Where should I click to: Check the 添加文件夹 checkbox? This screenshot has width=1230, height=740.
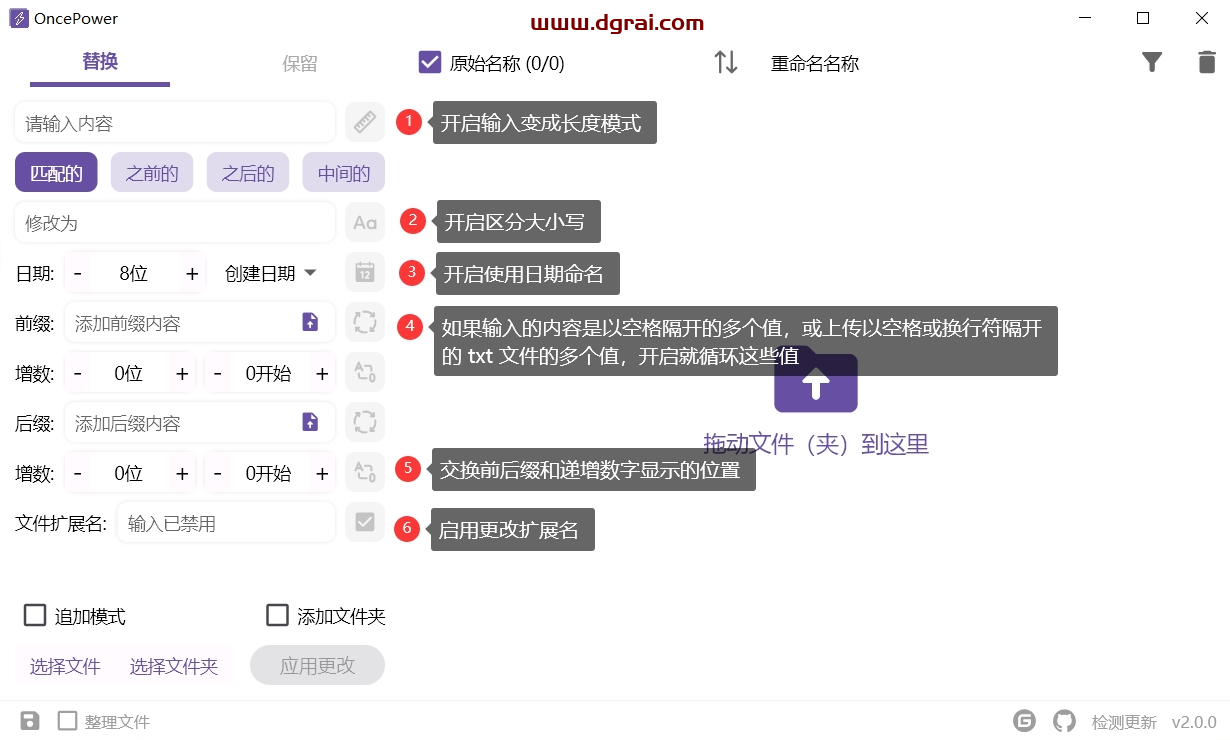click(x=277, y=615)
